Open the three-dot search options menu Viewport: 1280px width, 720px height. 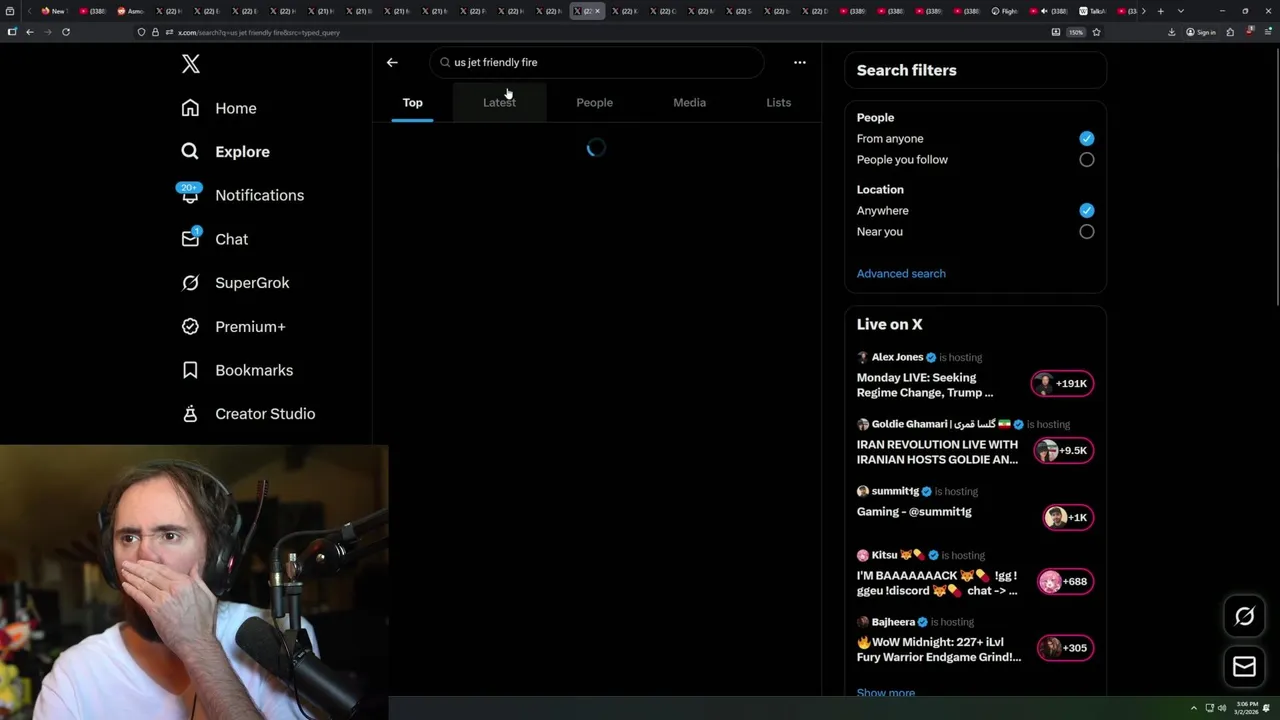click(x=799, y=62)
